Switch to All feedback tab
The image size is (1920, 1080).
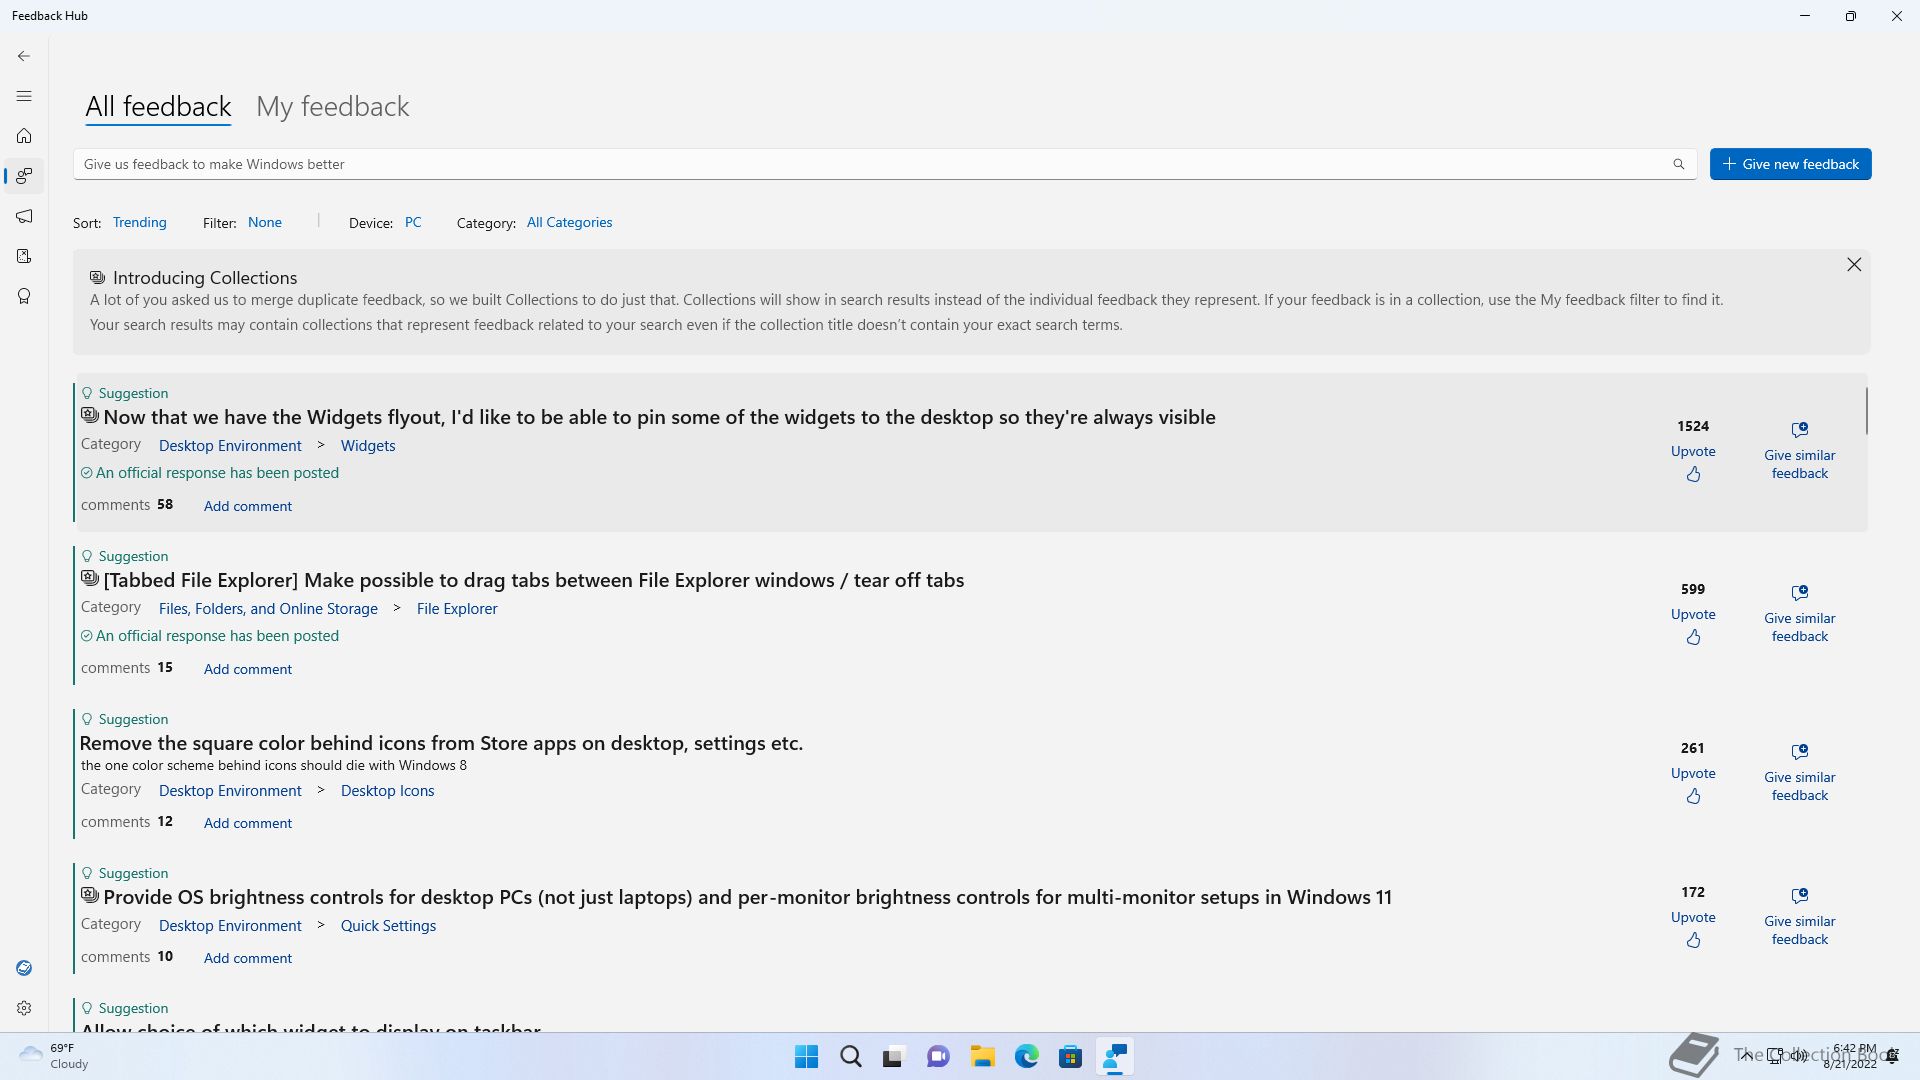point(158,106)
